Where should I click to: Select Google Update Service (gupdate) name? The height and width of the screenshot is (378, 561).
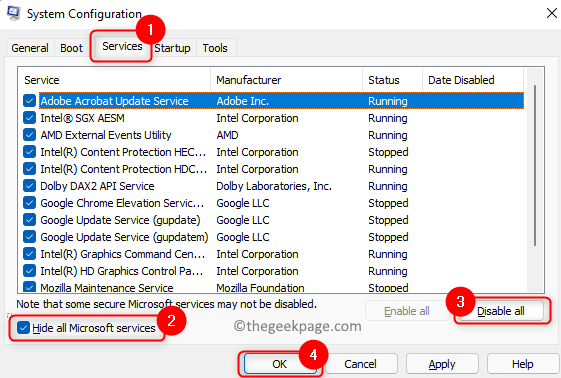pos(120,220)
